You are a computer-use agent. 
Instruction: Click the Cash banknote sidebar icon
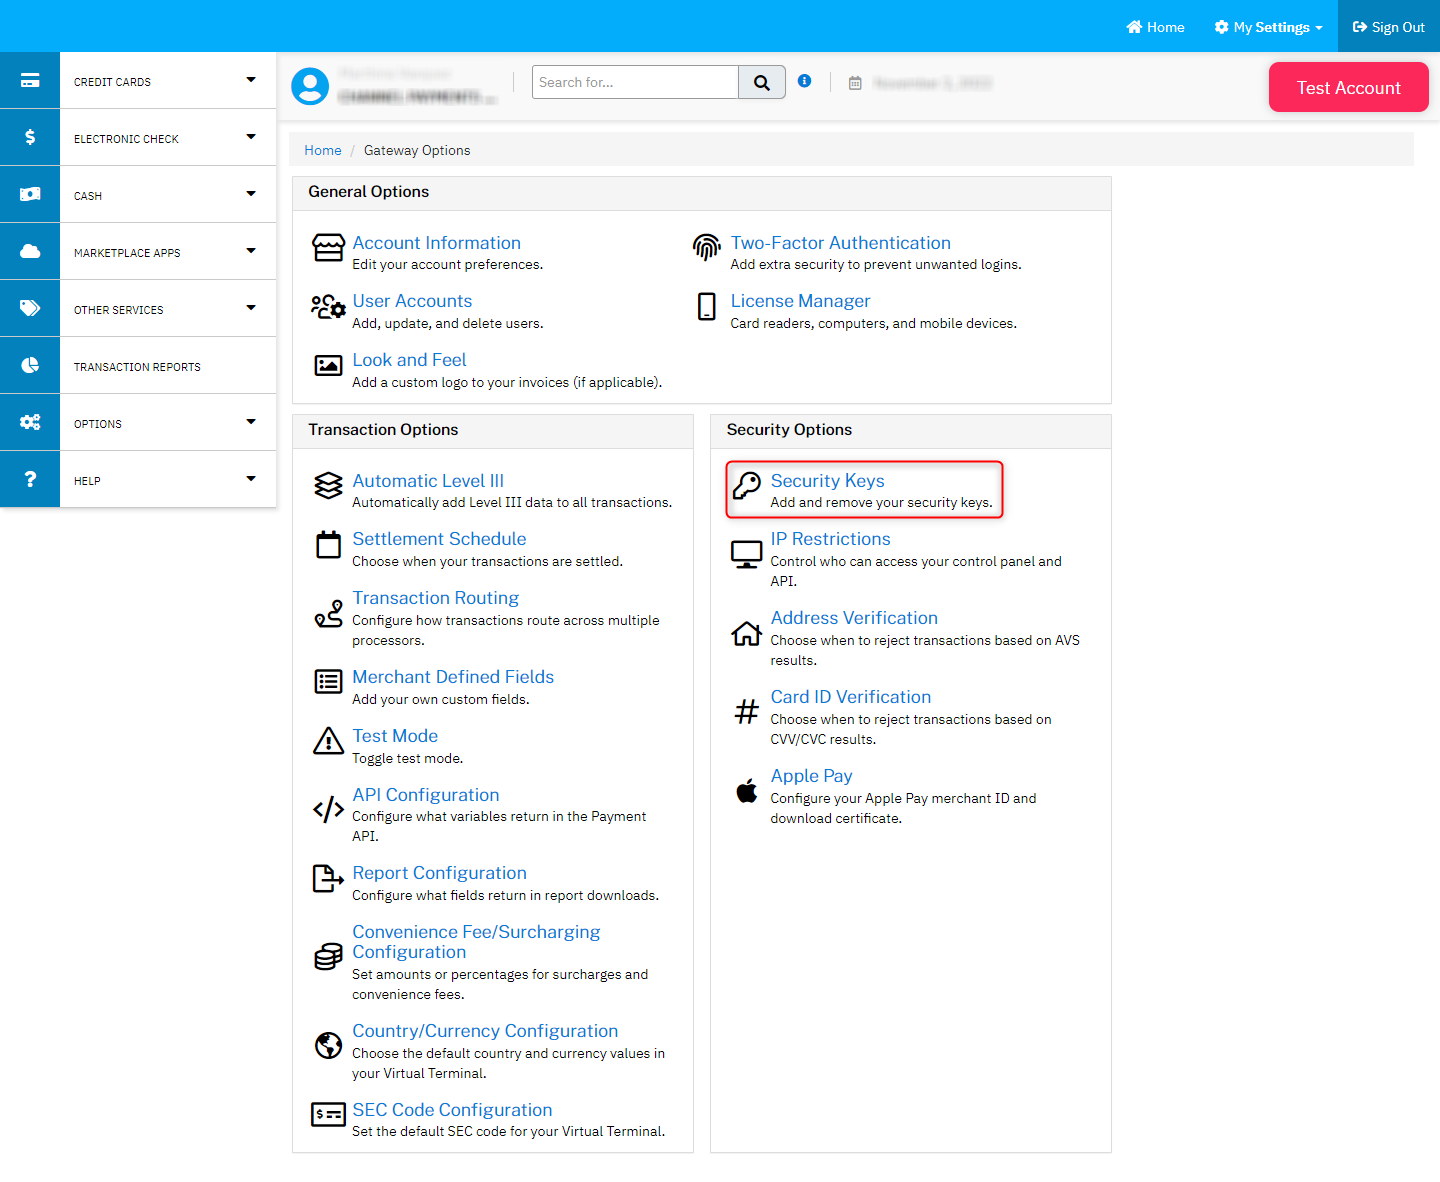click(x=30, y=194)
